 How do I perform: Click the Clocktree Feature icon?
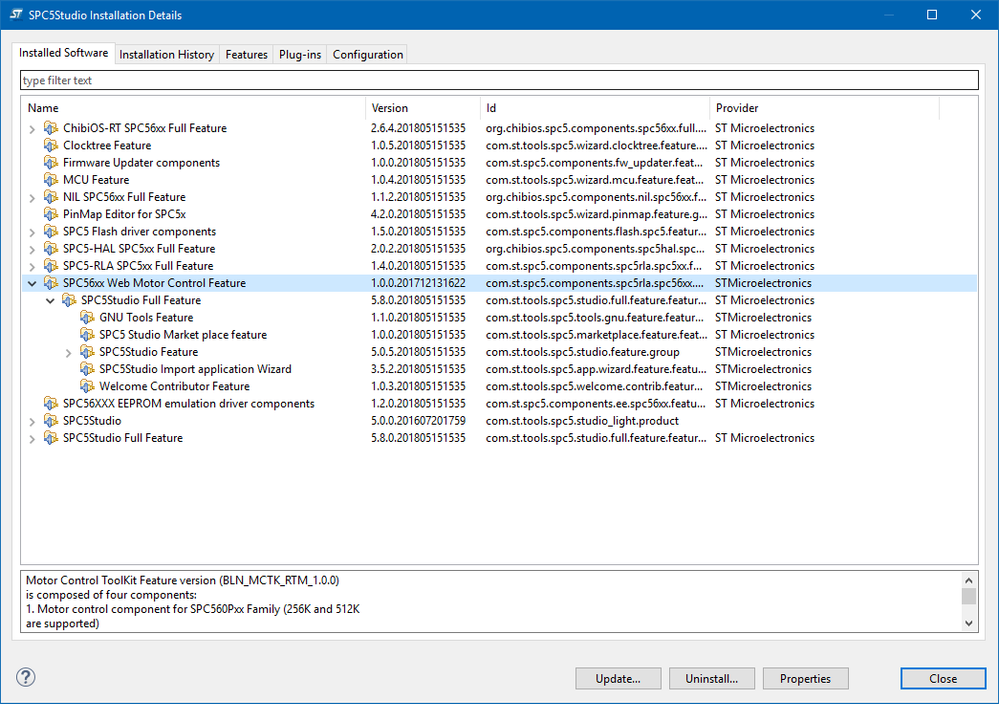[x=50, y=145]
